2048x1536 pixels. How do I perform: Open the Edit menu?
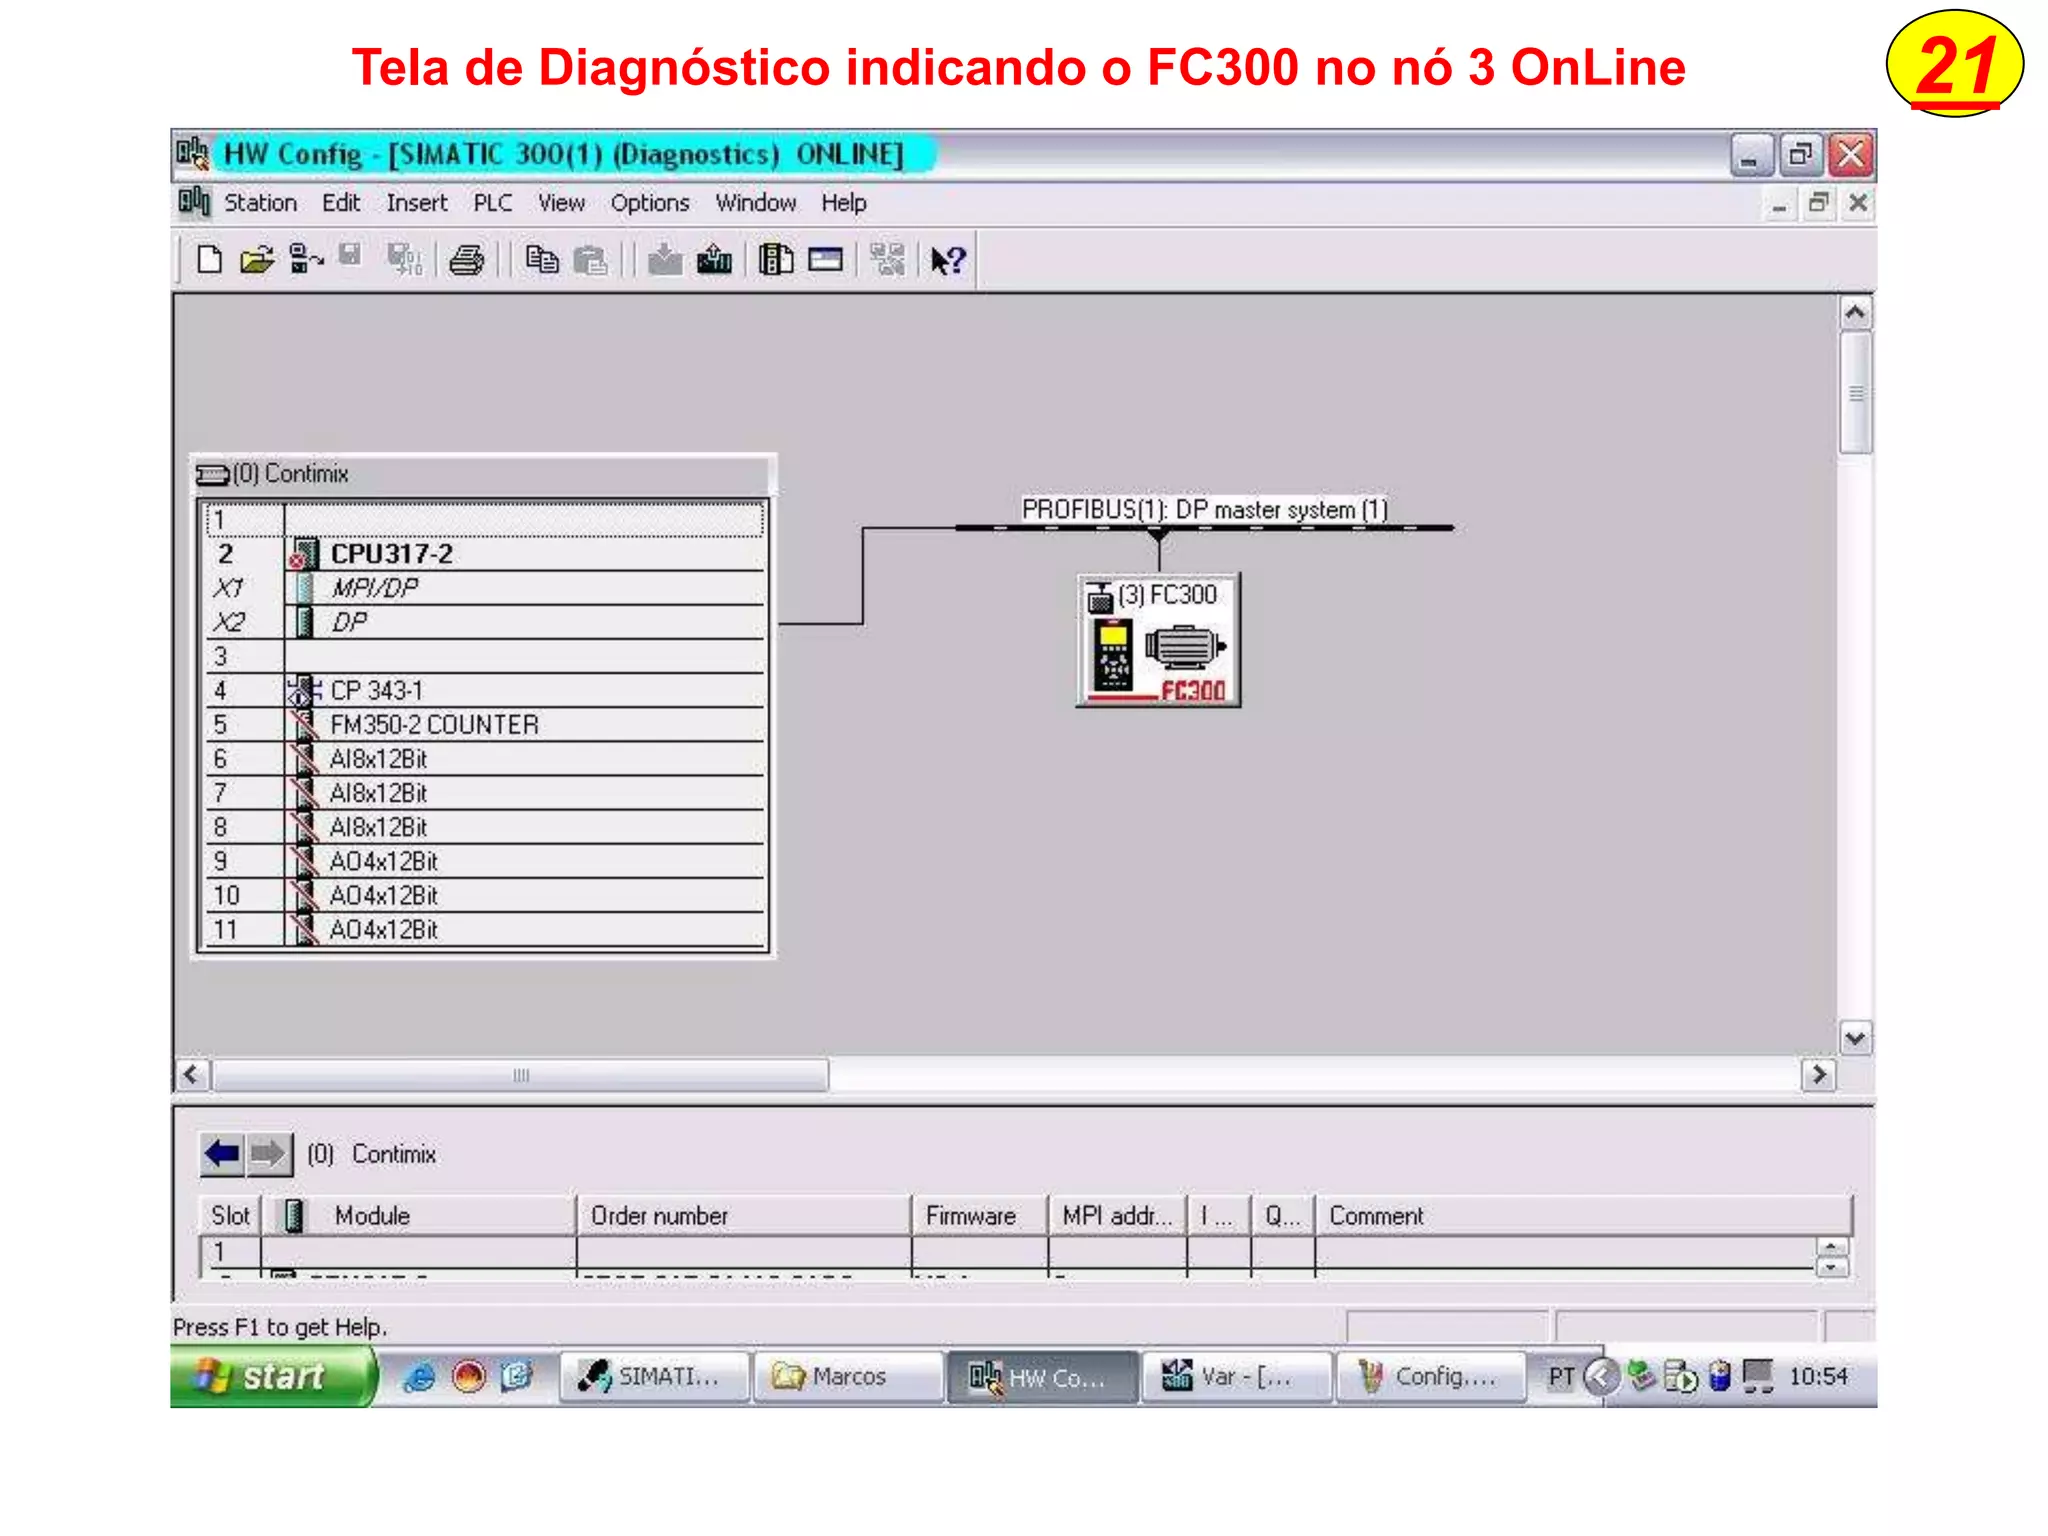[x=341, y=203]
